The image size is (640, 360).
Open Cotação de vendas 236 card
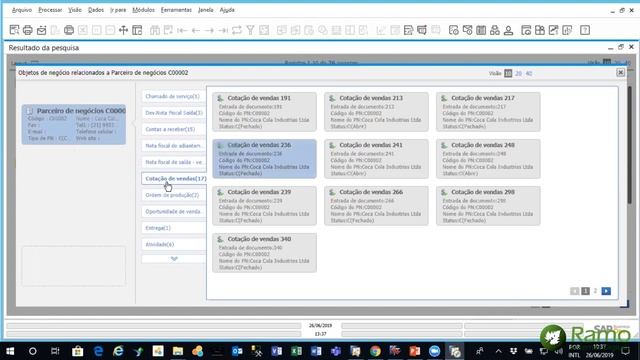click(264, 159)
